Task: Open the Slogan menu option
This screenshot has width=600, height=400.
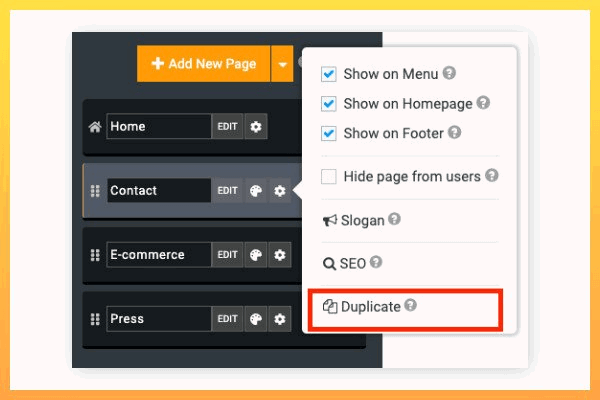Action: [354, 220]
